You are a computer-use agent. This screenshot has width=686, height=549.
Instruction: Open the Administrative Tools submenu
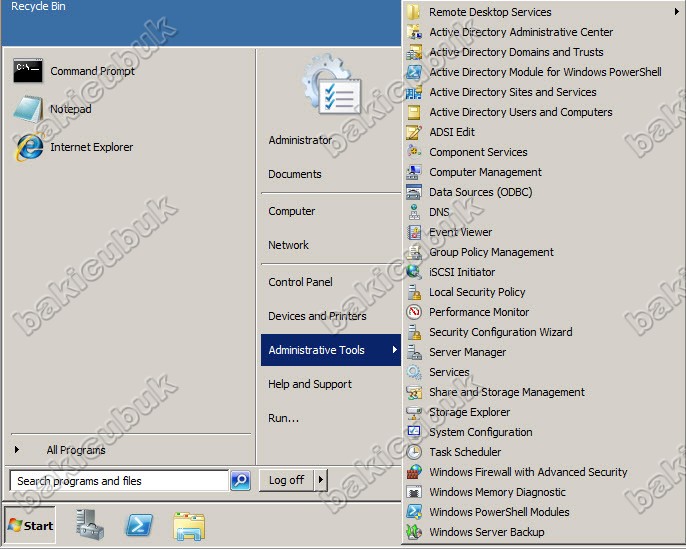coord(331,350)
